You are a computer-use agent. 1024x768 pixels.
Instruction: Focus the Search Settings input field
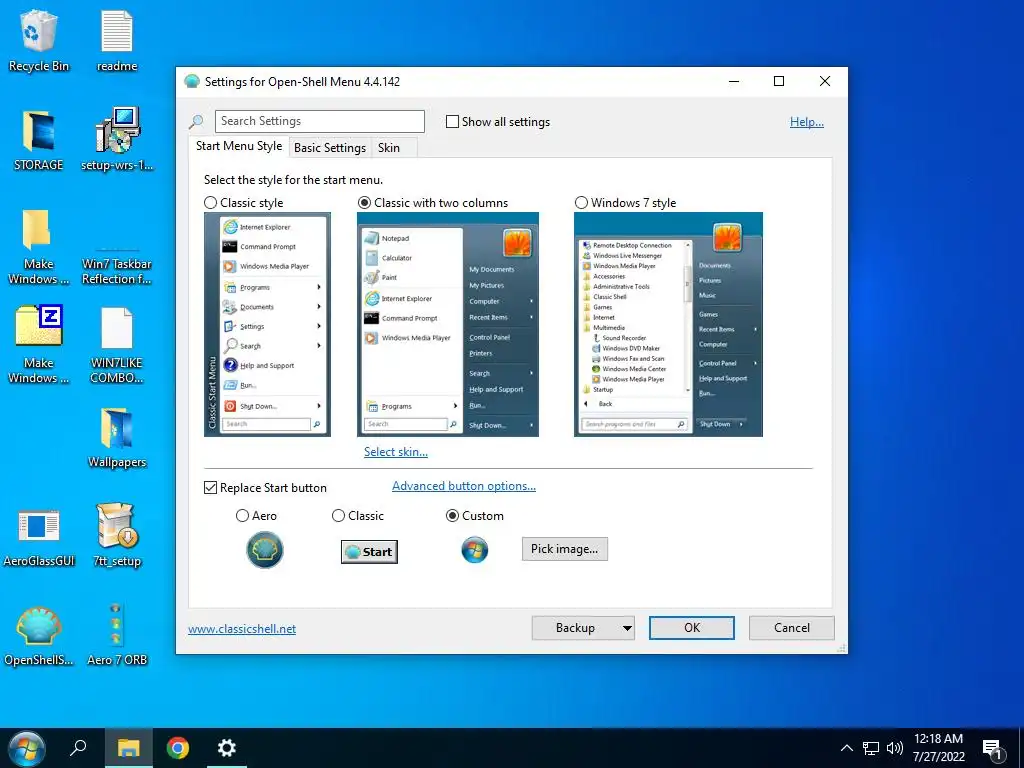319,121
